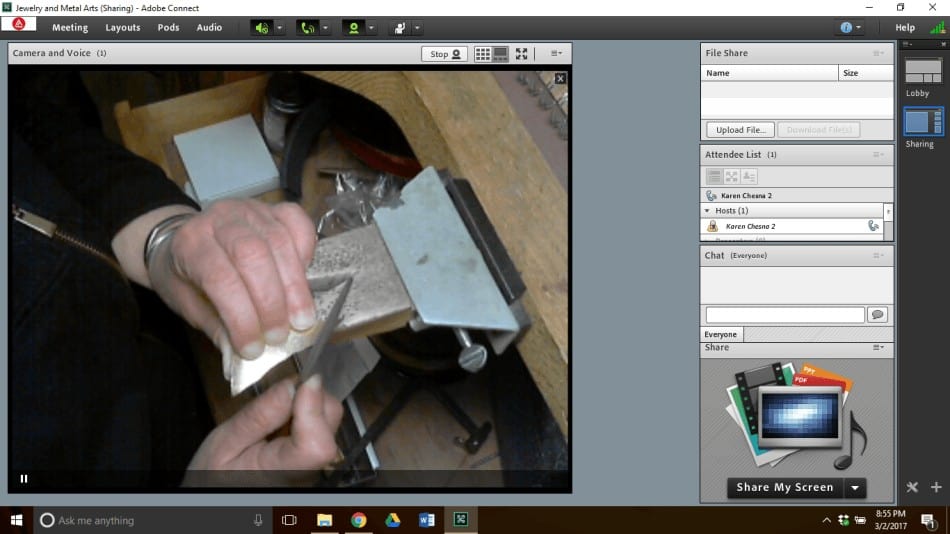950x534 pixels.
Task: Sort files by Size column
Action: [x=866, y=73]
